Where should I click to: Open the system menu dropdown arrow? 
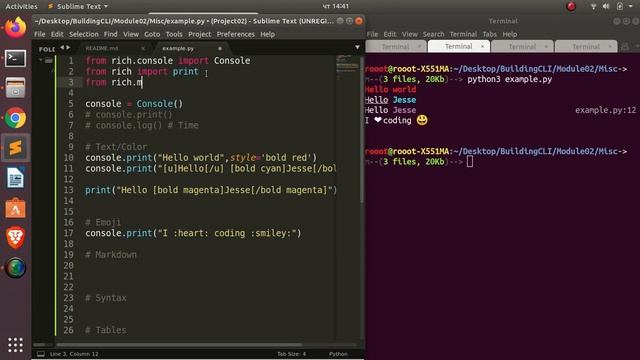tap(631, 6)
